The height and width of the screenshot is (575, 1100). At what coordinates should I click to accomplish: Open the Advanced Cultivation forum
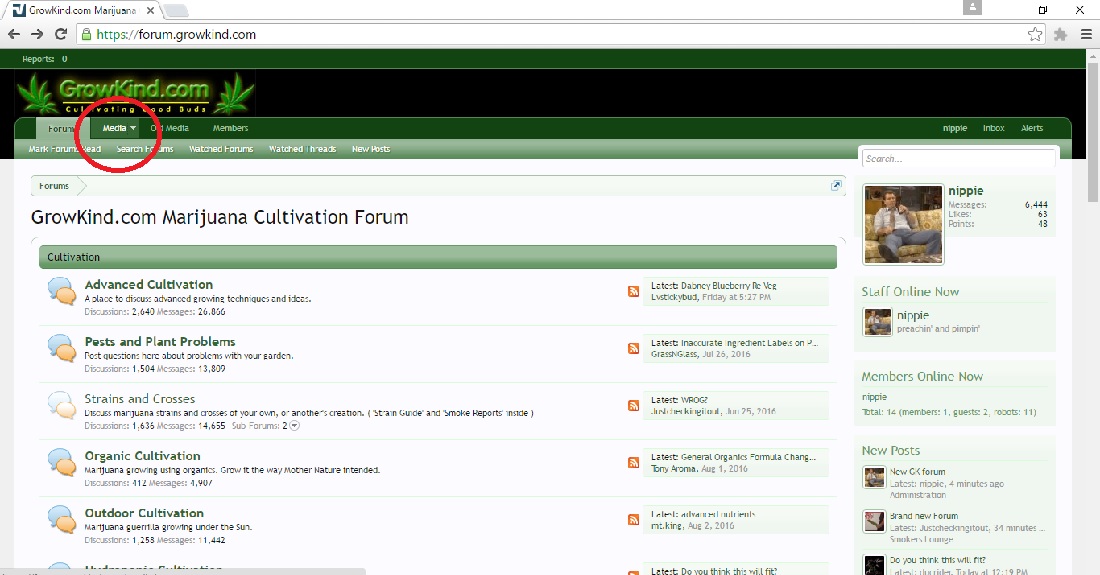pos(149,284)
